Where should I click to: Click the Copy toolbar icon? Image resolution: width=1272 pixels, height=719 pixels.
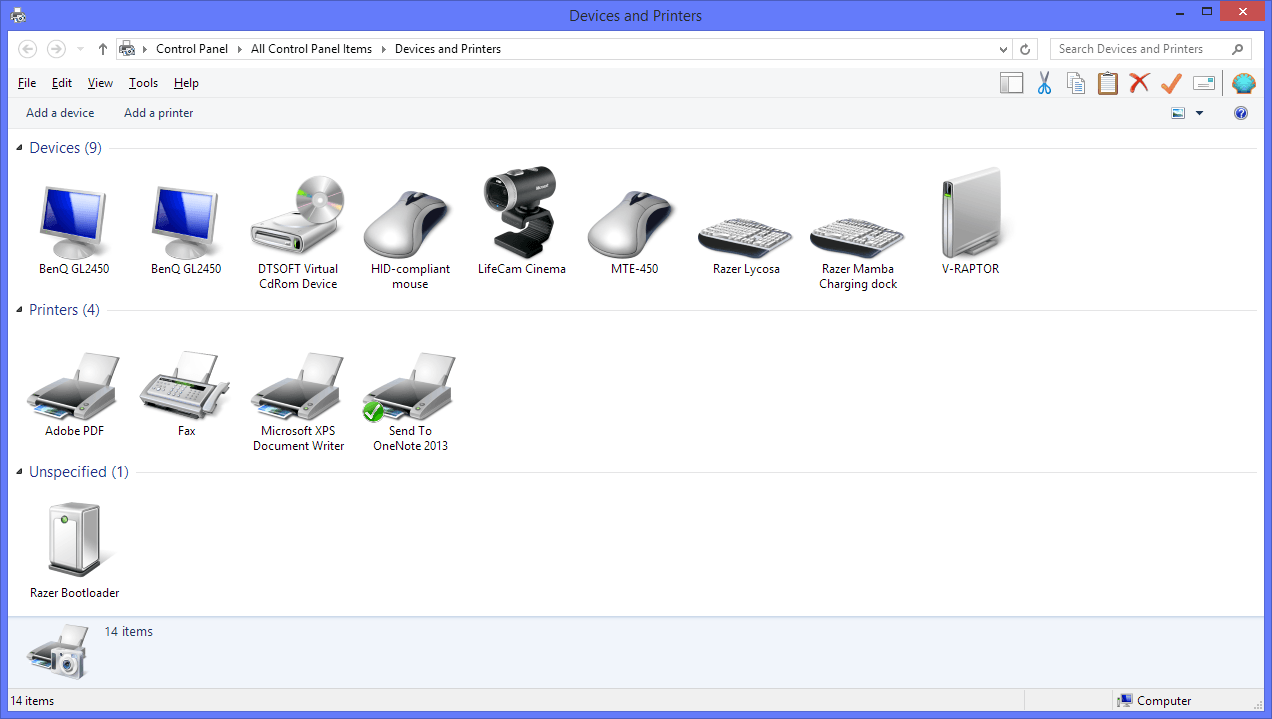[1076, 83]
